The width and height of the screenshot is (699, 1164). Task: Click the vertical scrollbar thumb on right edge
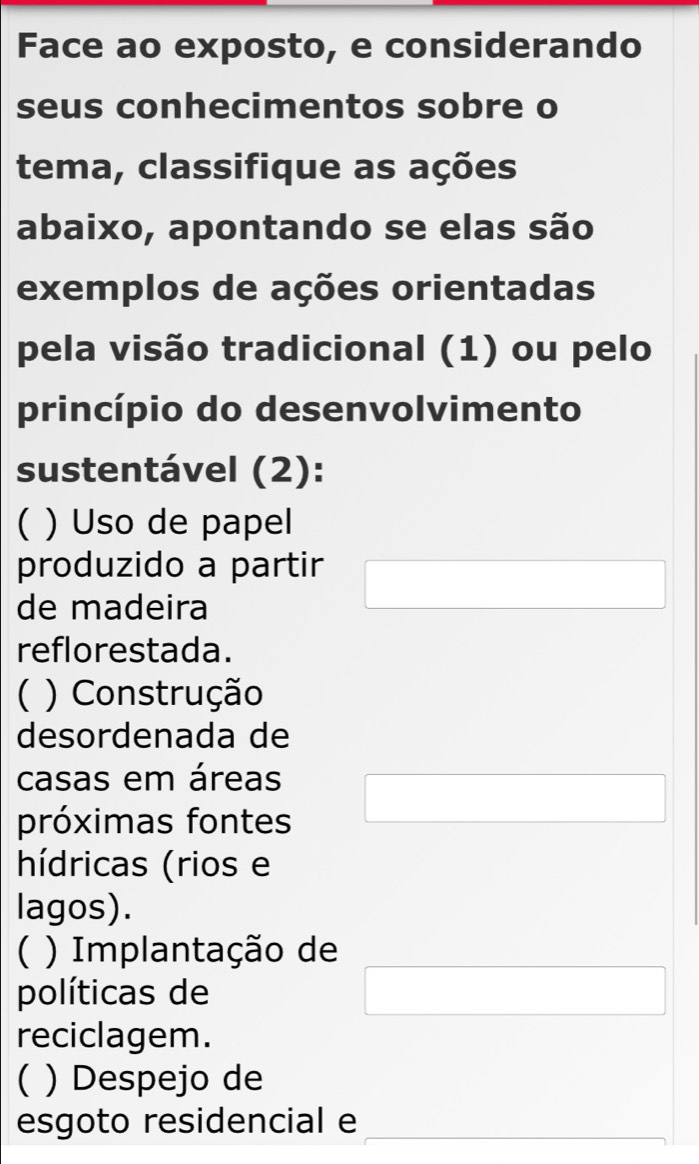click(x=695, y=640)
